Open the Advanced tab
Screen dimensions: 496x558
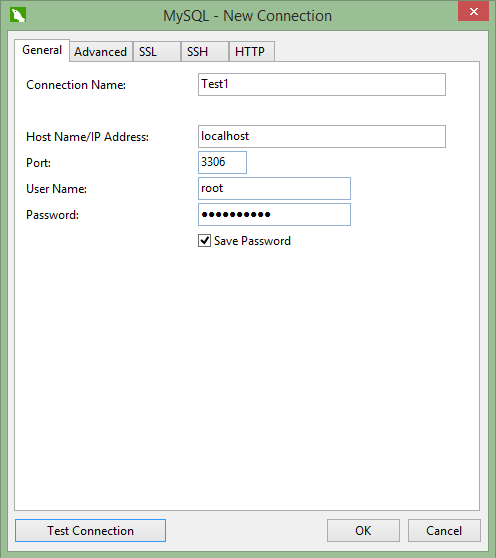pos(101,52)
